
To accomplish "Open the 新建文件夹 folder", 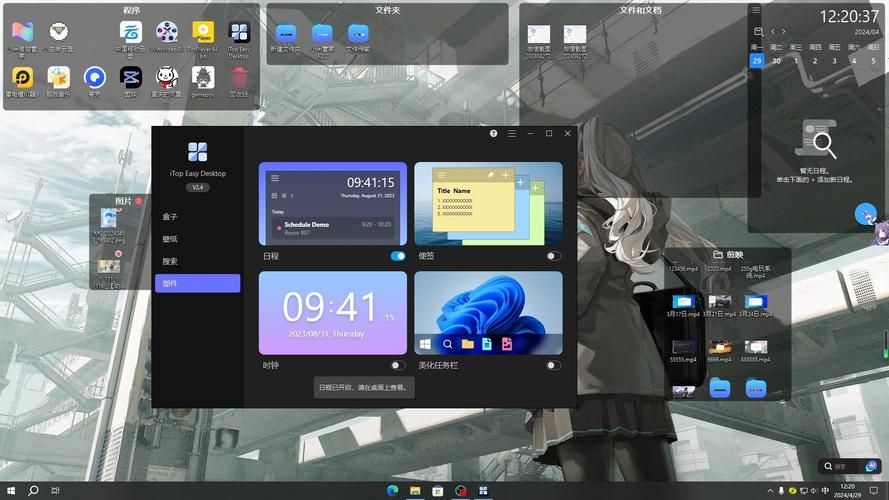I will [286, 34].
